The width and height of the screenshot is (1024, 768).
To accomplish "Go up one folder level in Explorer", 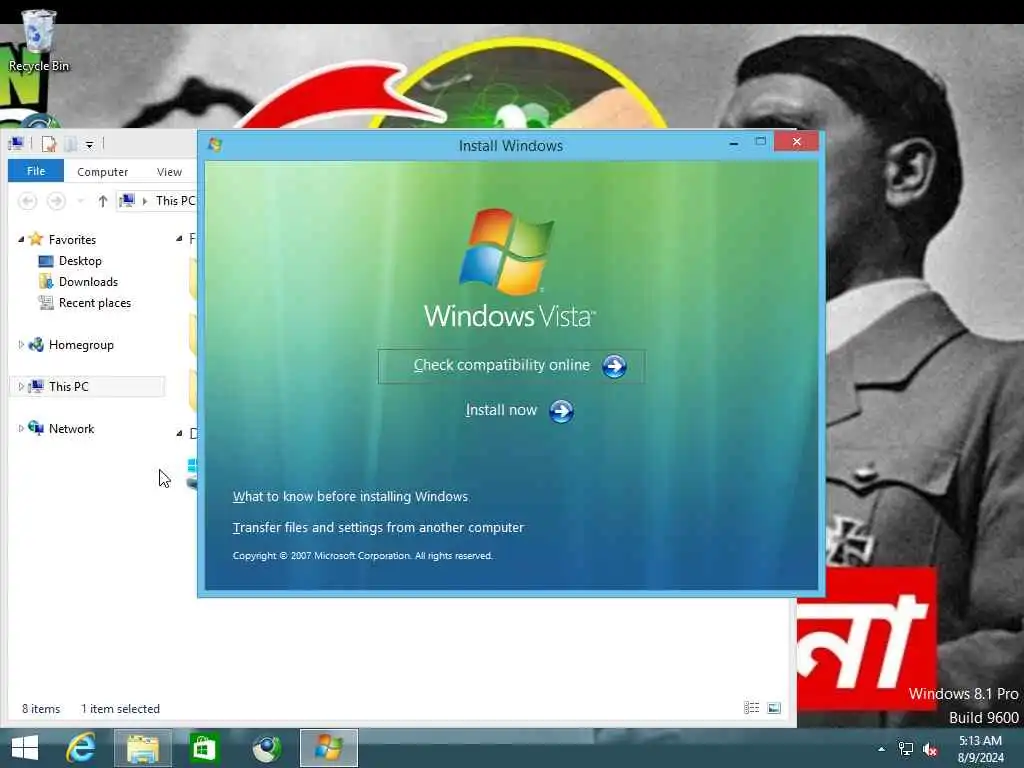I will pyautogui.click(x=103, y=201).
